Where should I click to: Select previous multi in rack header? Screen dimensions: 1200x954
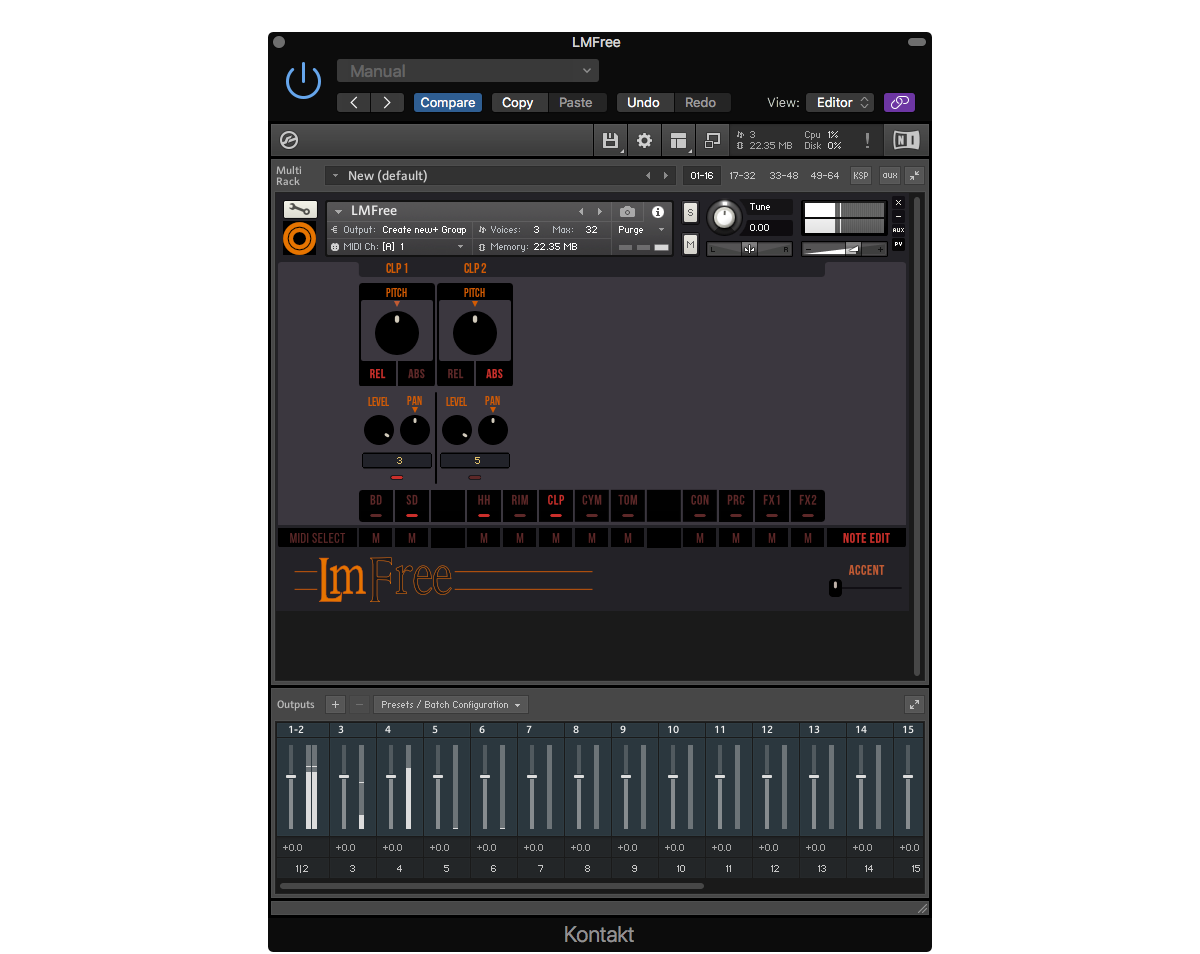tap(647, 175)
